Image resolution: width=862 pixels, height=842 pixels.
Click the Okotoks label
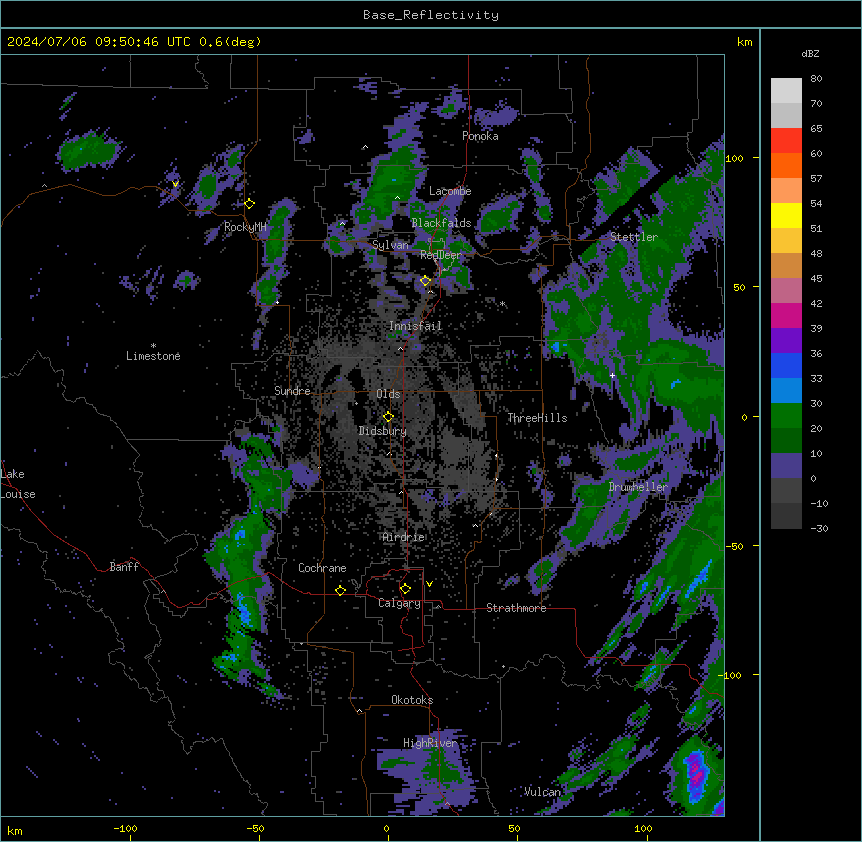click(x=412, y=700)
